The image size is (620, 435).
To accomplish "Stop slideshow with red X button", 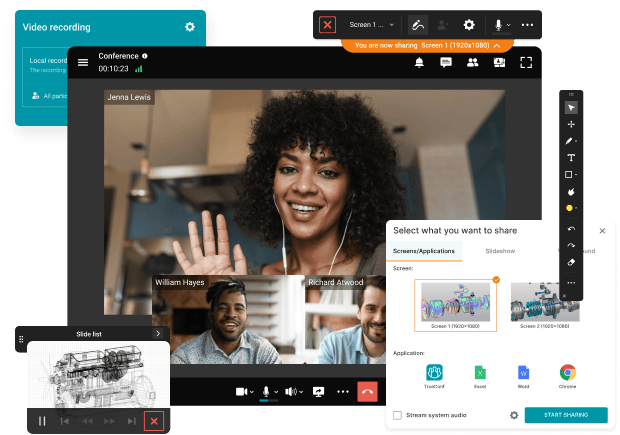I will (x=154, y=422).
